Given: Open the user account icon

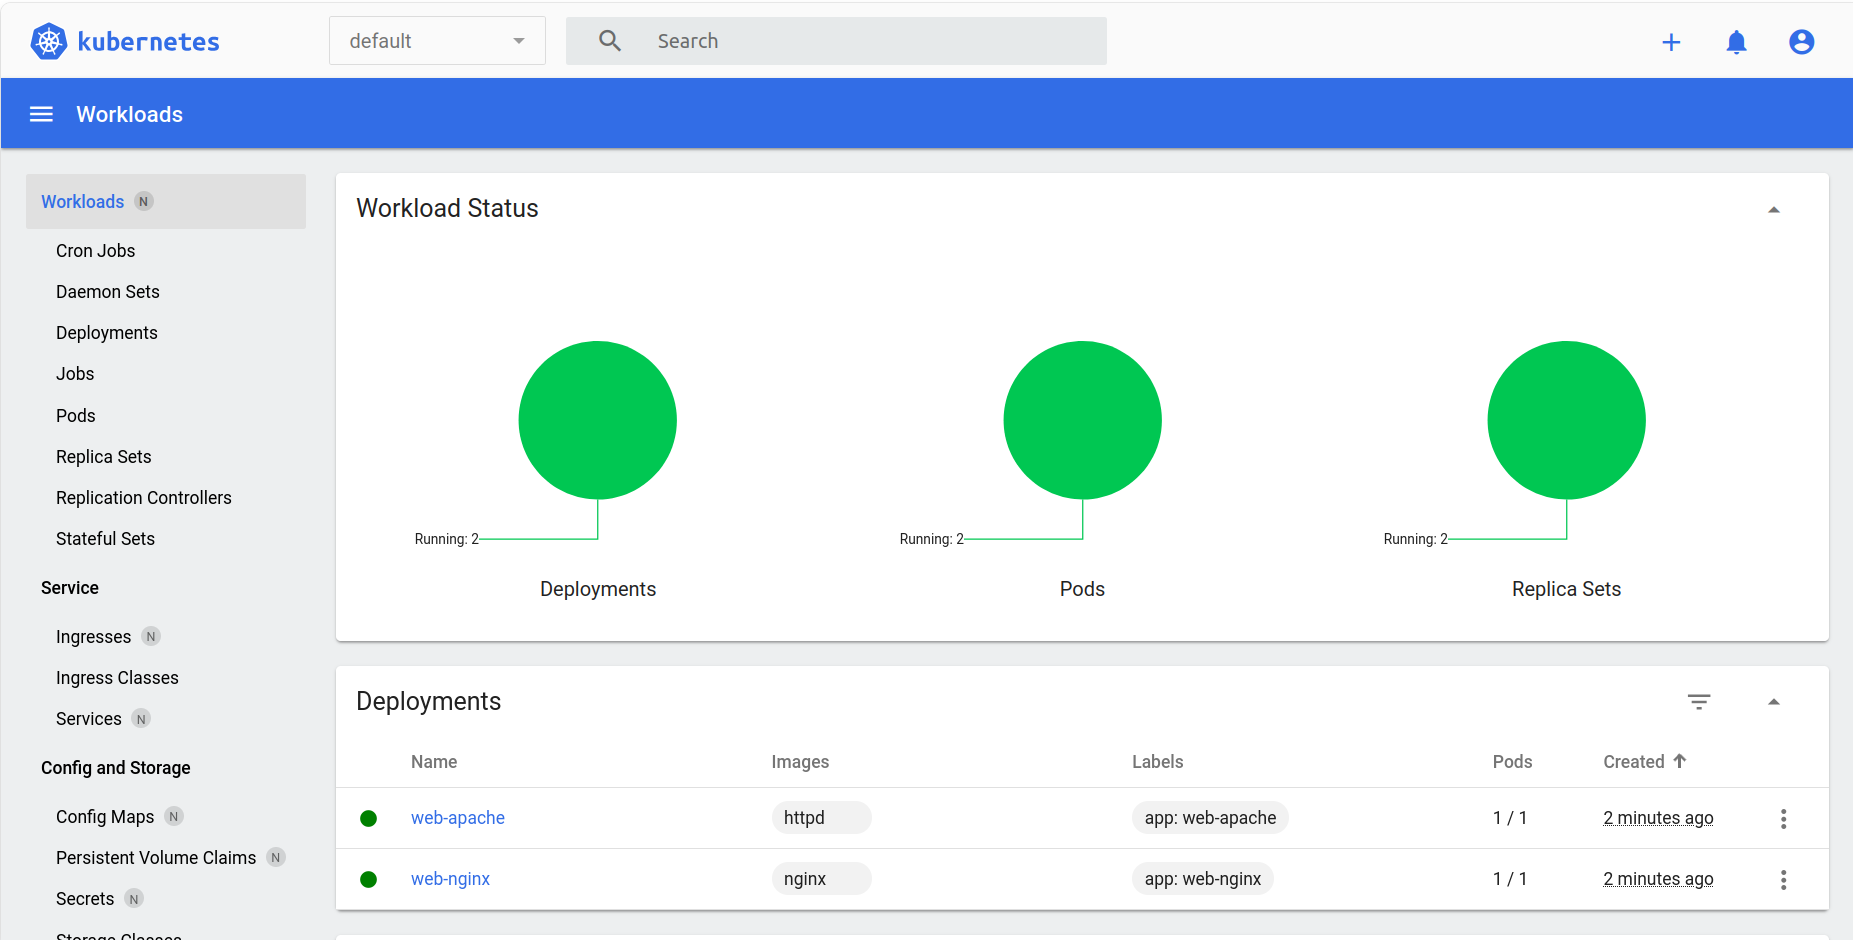Looking at the screenshot, I should coord(1801,42).
